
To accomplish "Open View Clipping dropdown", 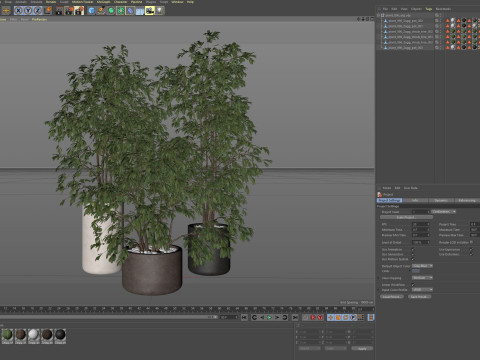I will (422, 278).
